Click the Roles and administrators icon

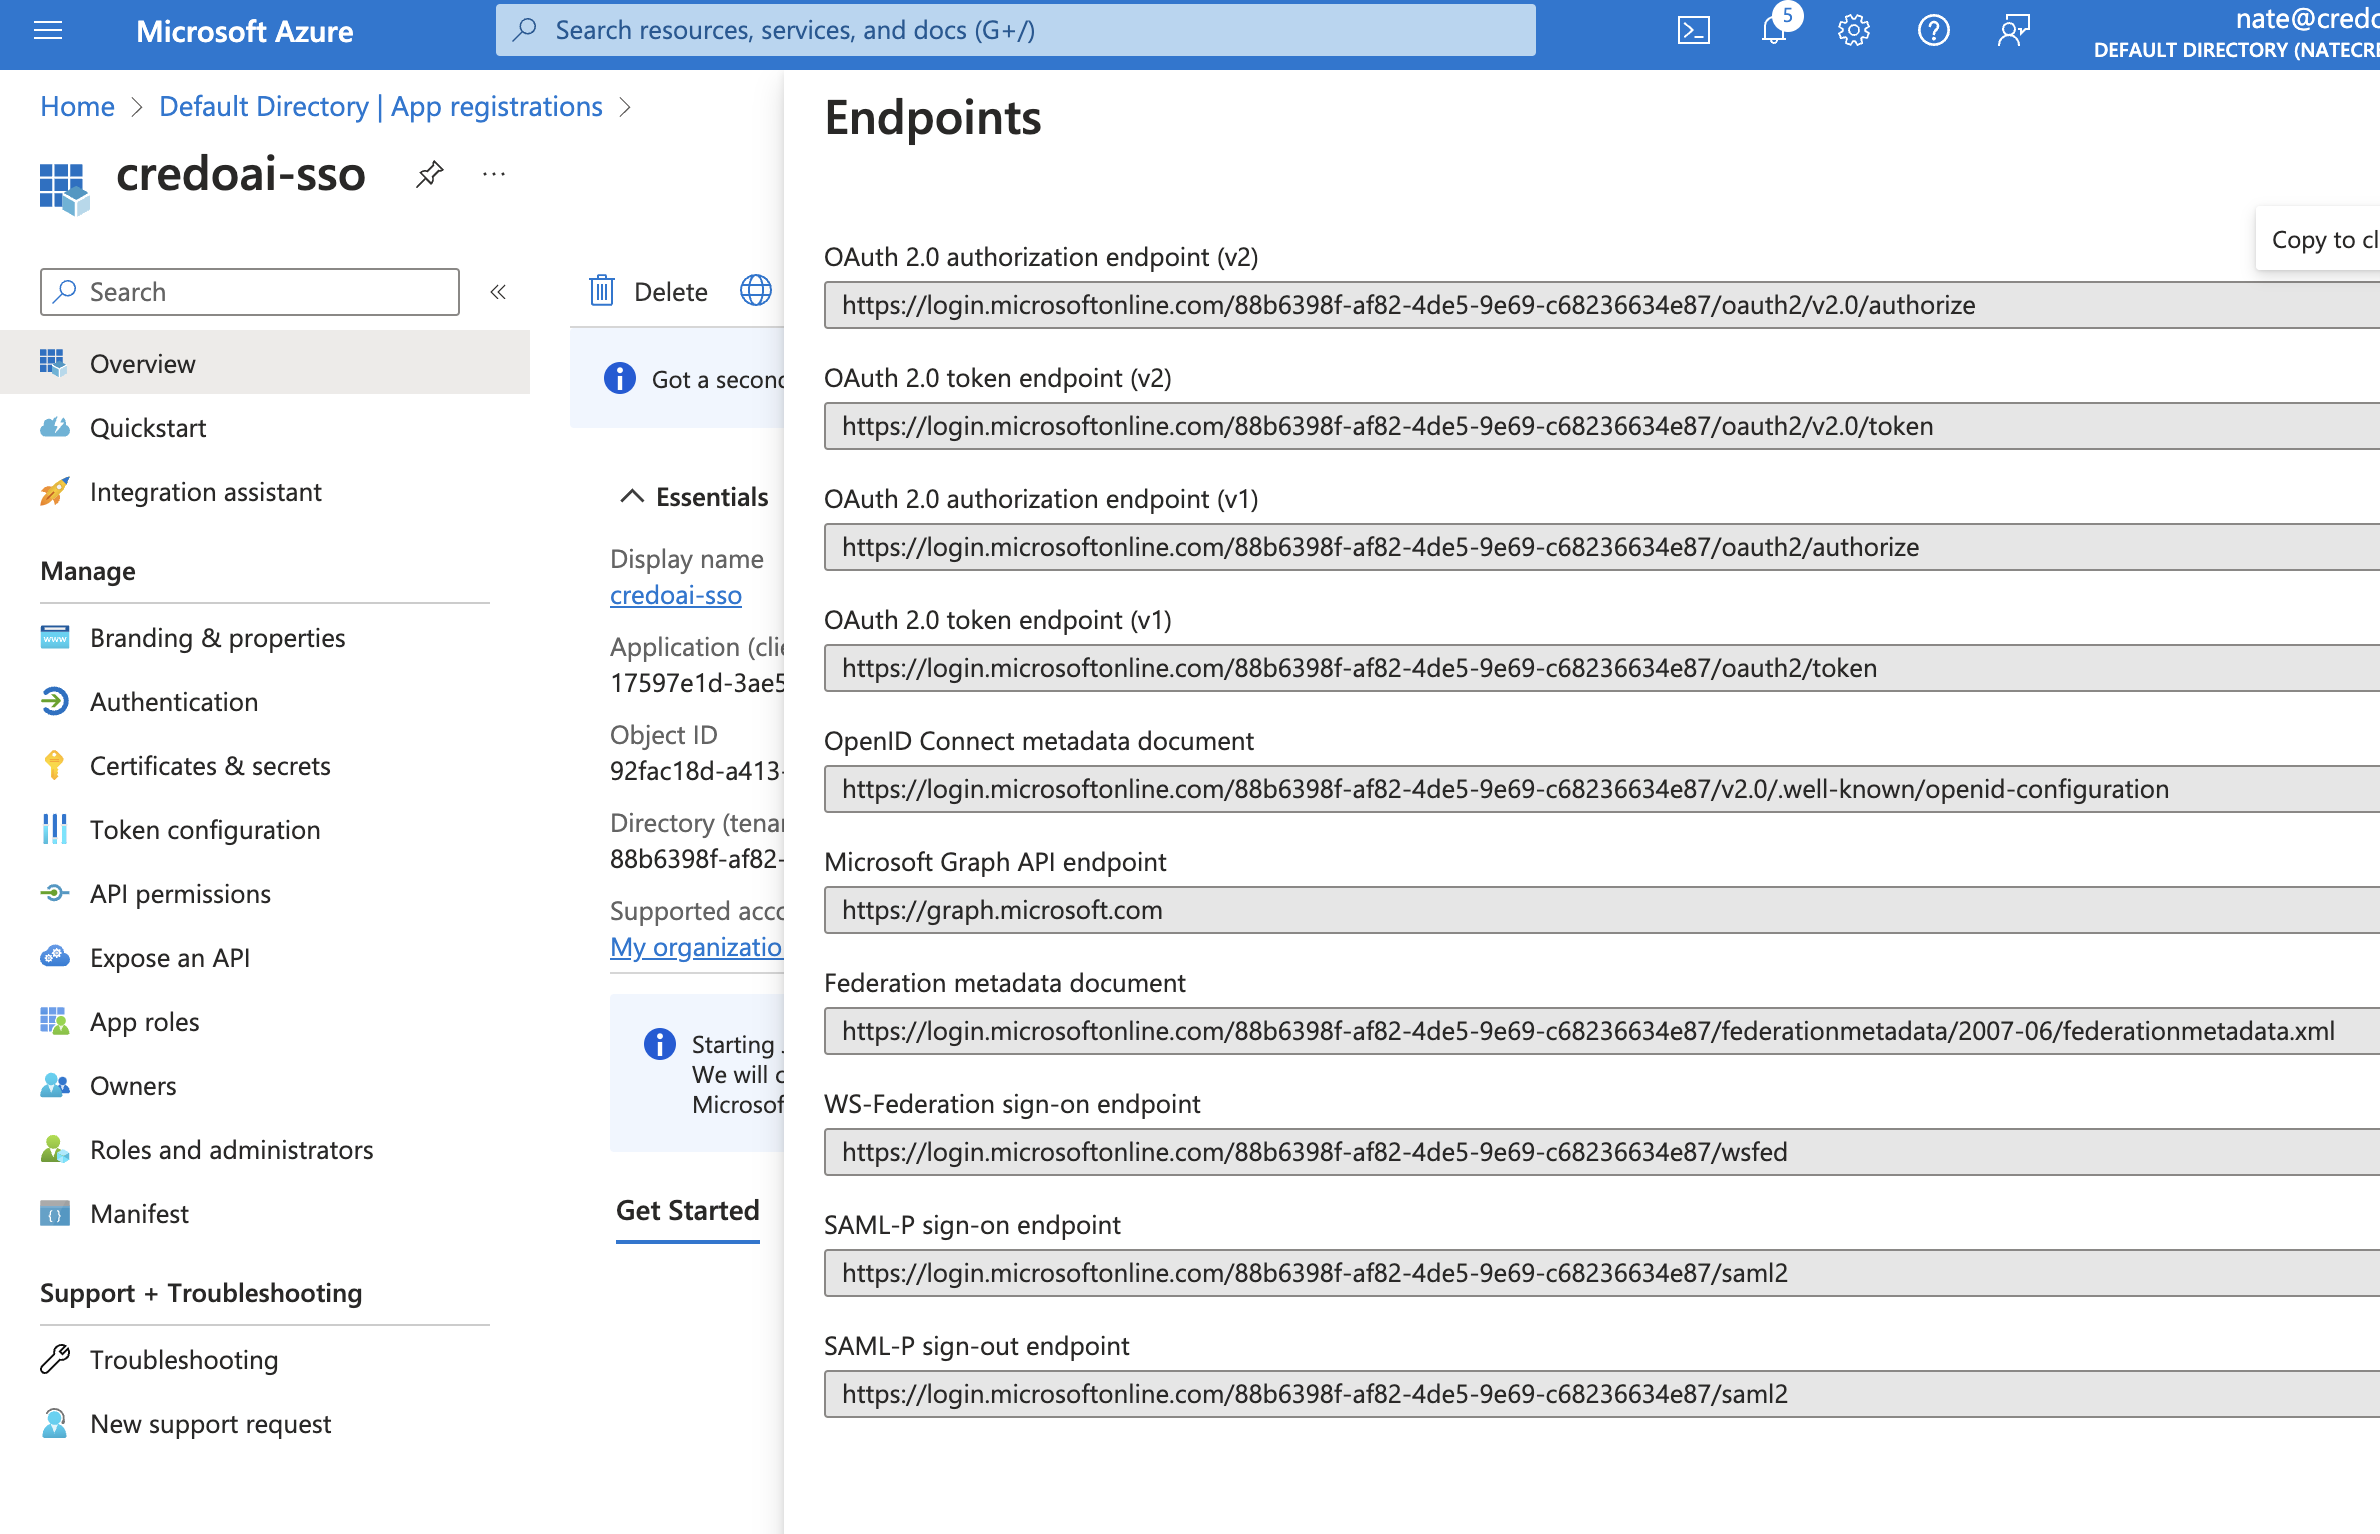54,1150
